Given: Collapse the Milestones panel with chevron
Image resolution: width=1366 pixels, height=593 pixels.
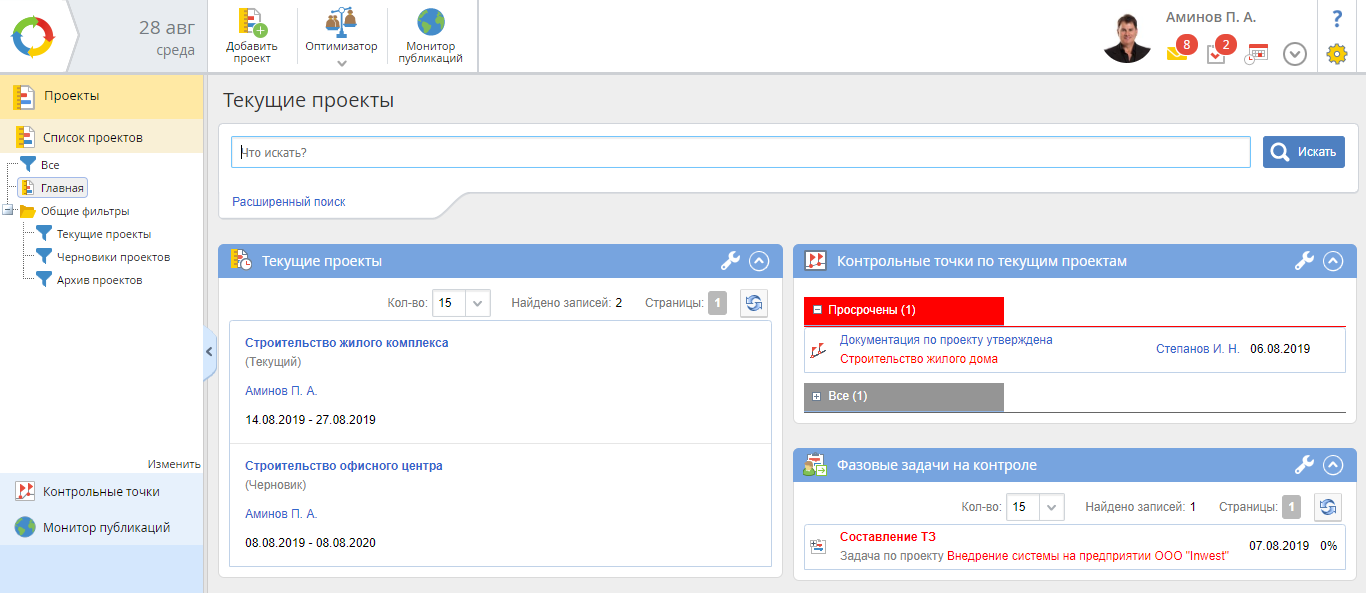Looking at the screenshot, I should coord(1332,261).
